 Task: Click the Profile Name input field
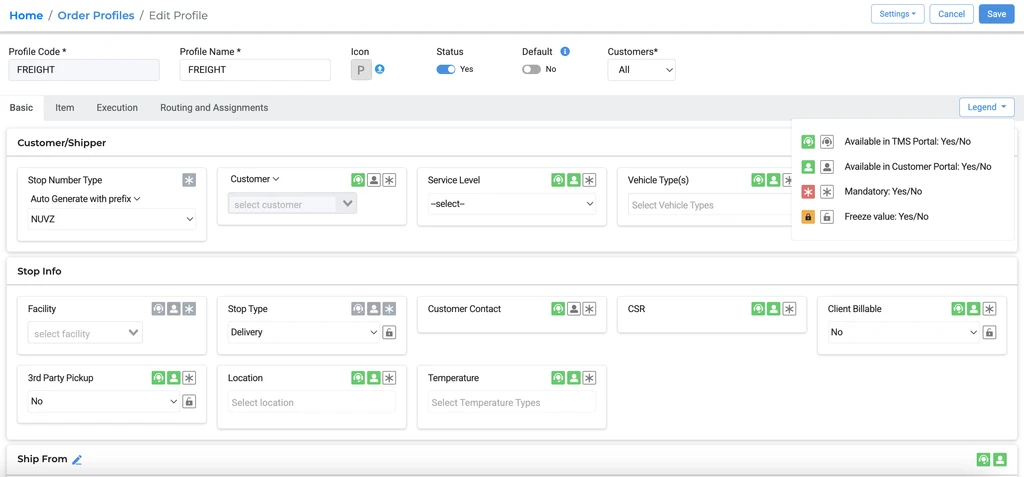pyautogui.click(x=255, y=70)
